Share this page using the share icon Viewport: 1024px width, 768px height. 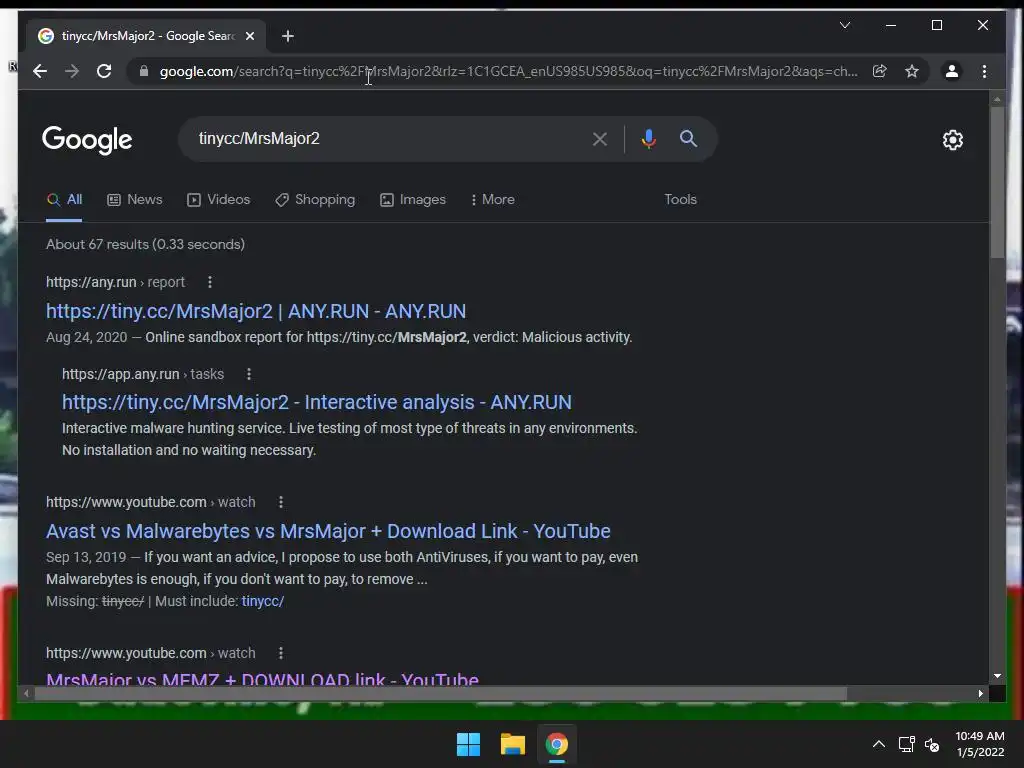click(880, 71)
